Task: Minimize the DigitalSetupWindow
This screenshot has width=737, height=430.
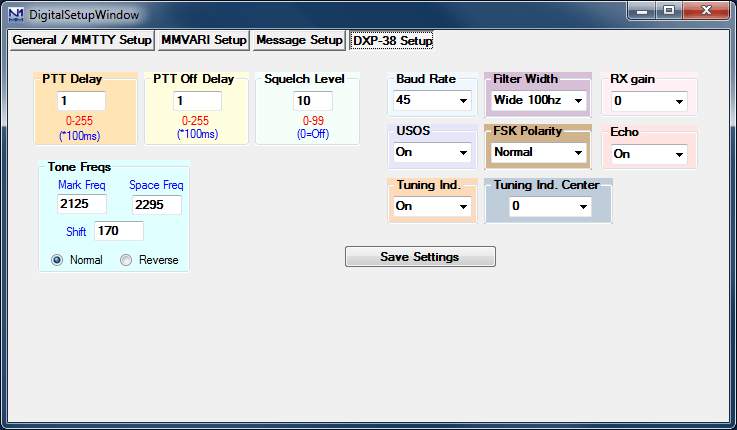Action: coord(642,10)
